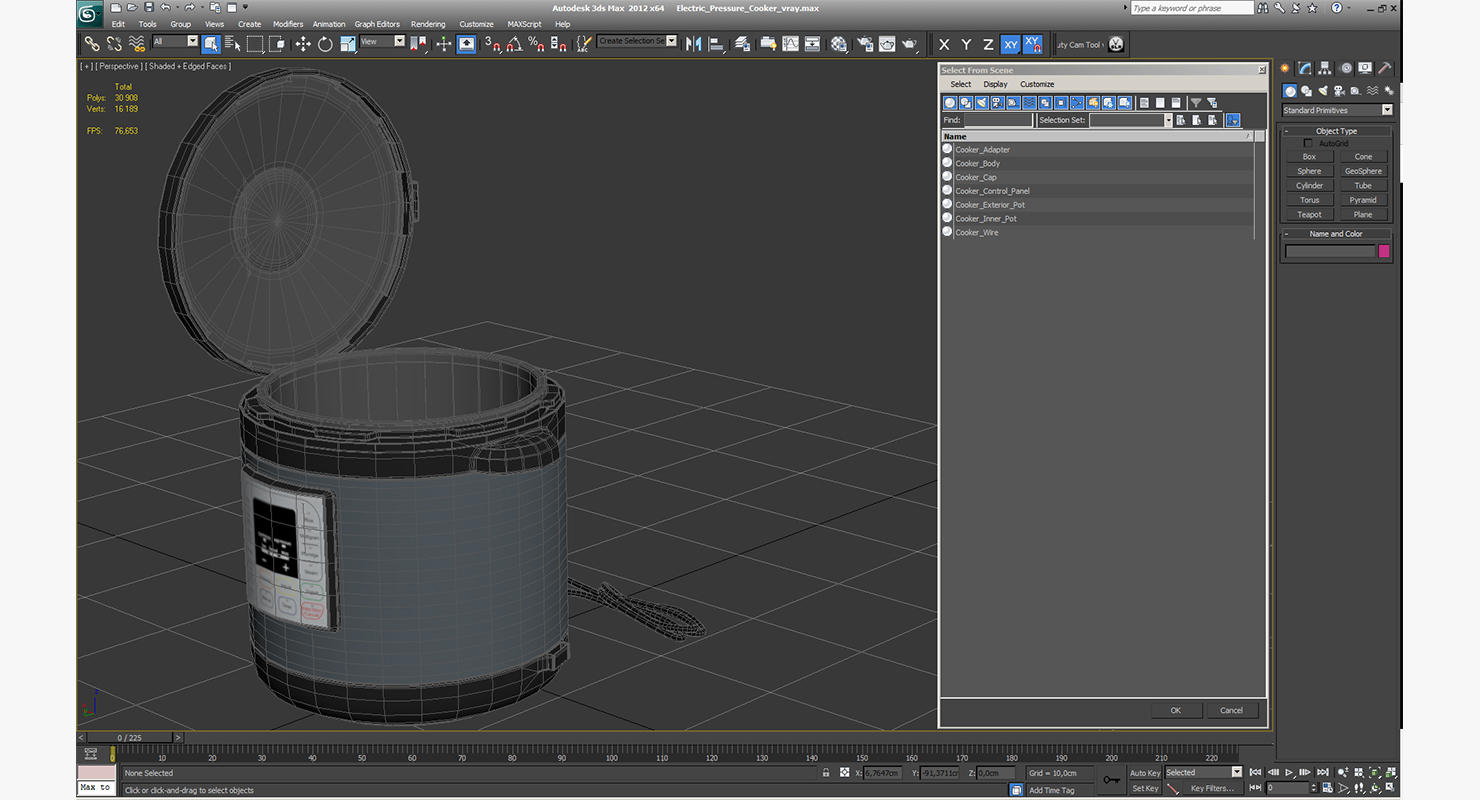This screenshot has width=1480, height=800.
Task: Toggle the 3D Snaps tool
Action: coord(492,44)
